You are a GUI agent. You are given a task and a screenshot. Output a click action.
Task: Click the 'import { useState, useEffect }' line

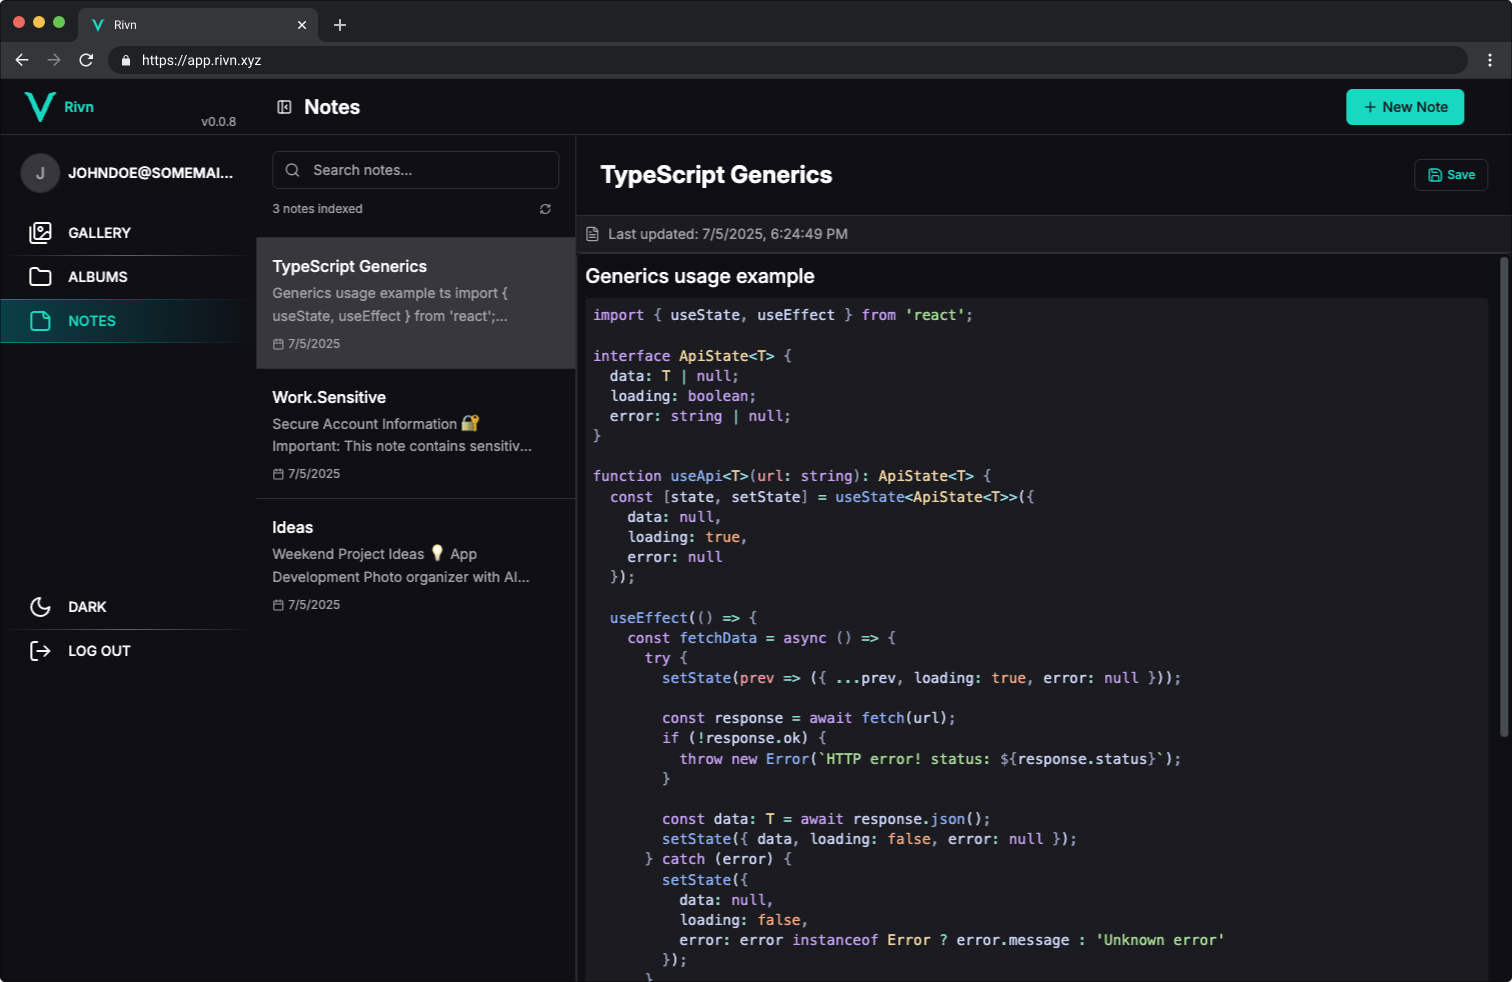(783, 315)
